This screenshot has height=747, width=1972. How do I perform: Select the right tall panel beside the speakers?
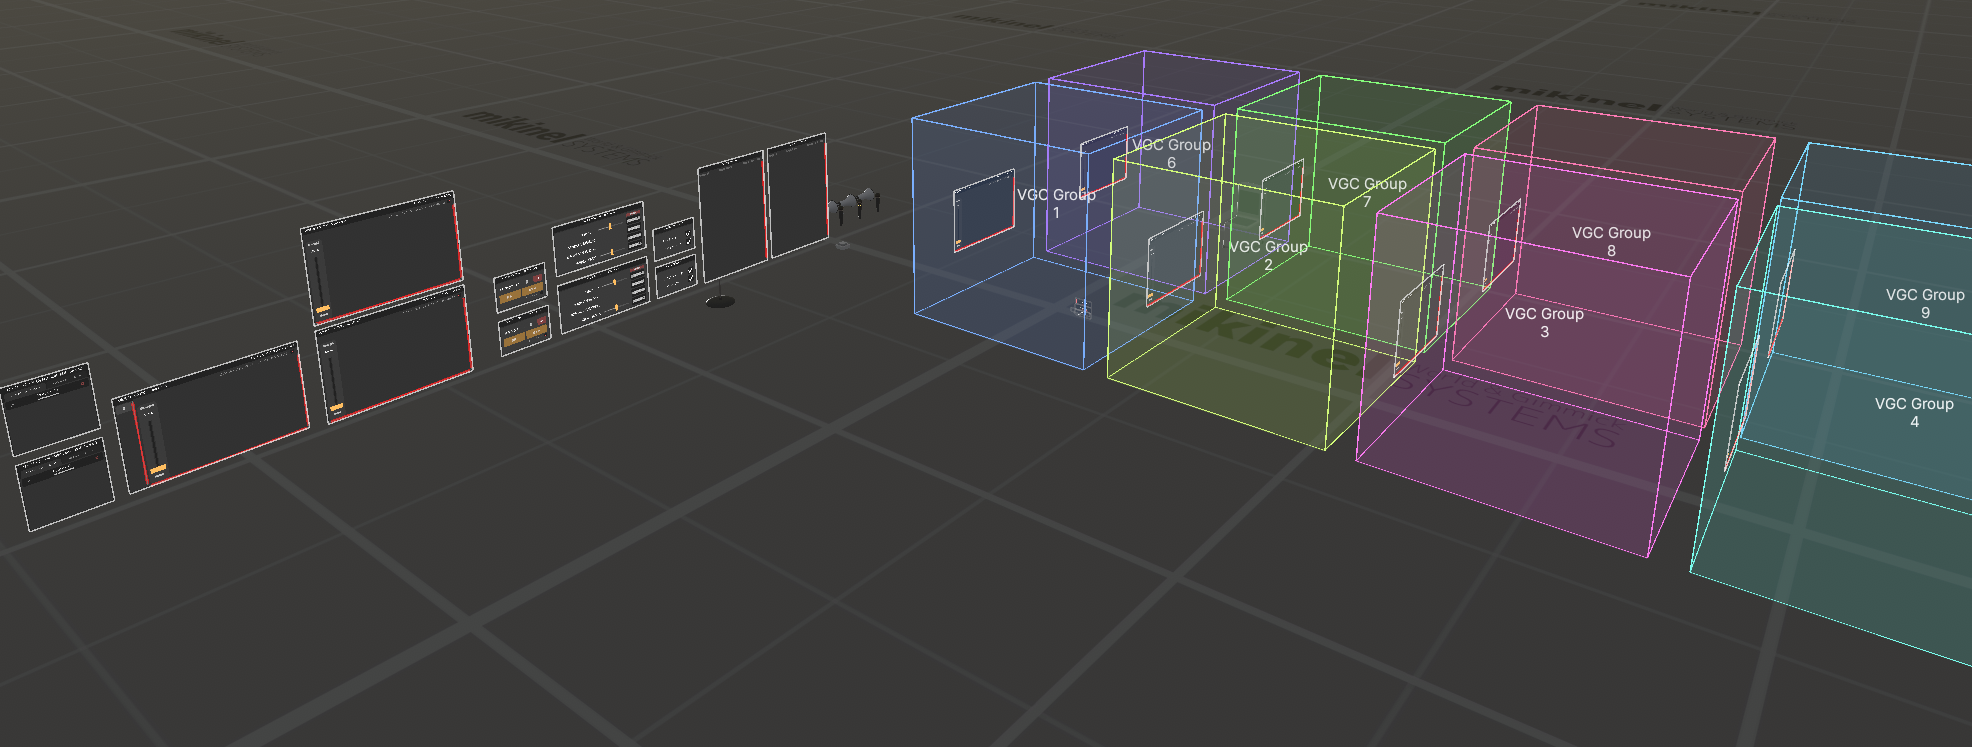(797, 196)
